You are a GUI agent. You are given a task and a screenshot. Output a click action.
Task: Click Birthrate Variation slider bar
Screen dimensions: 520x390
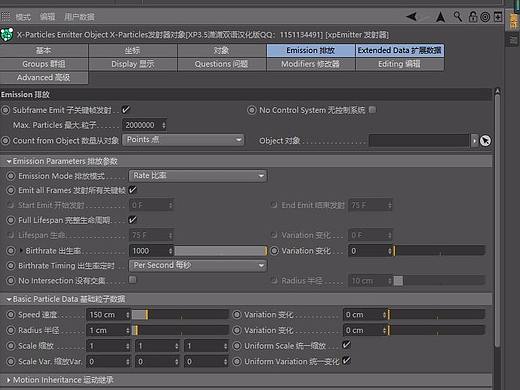439,251
